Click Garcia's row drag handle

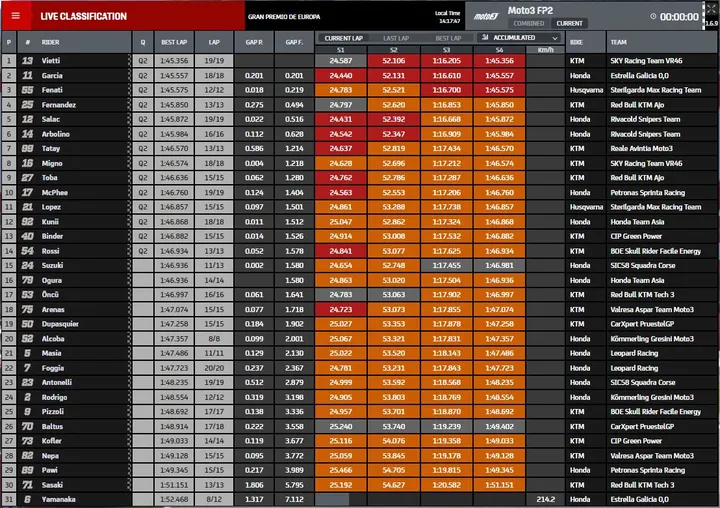[x=129, y=75]
